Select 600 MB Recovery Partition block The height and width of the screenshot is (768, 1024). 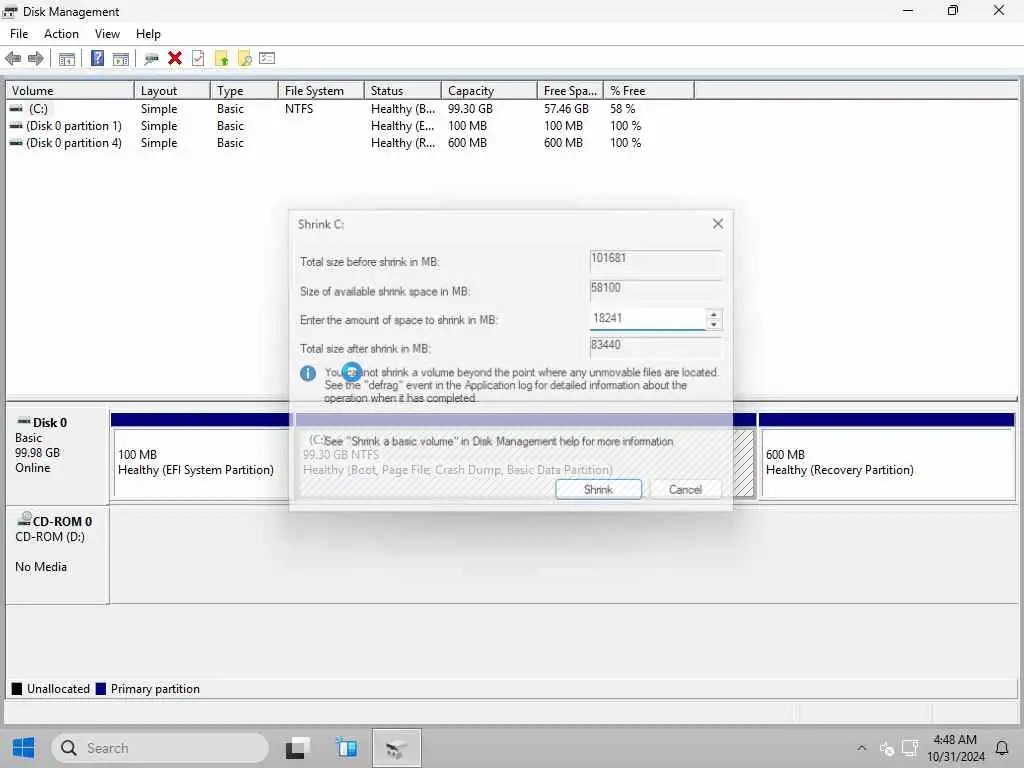pos(888,462)
